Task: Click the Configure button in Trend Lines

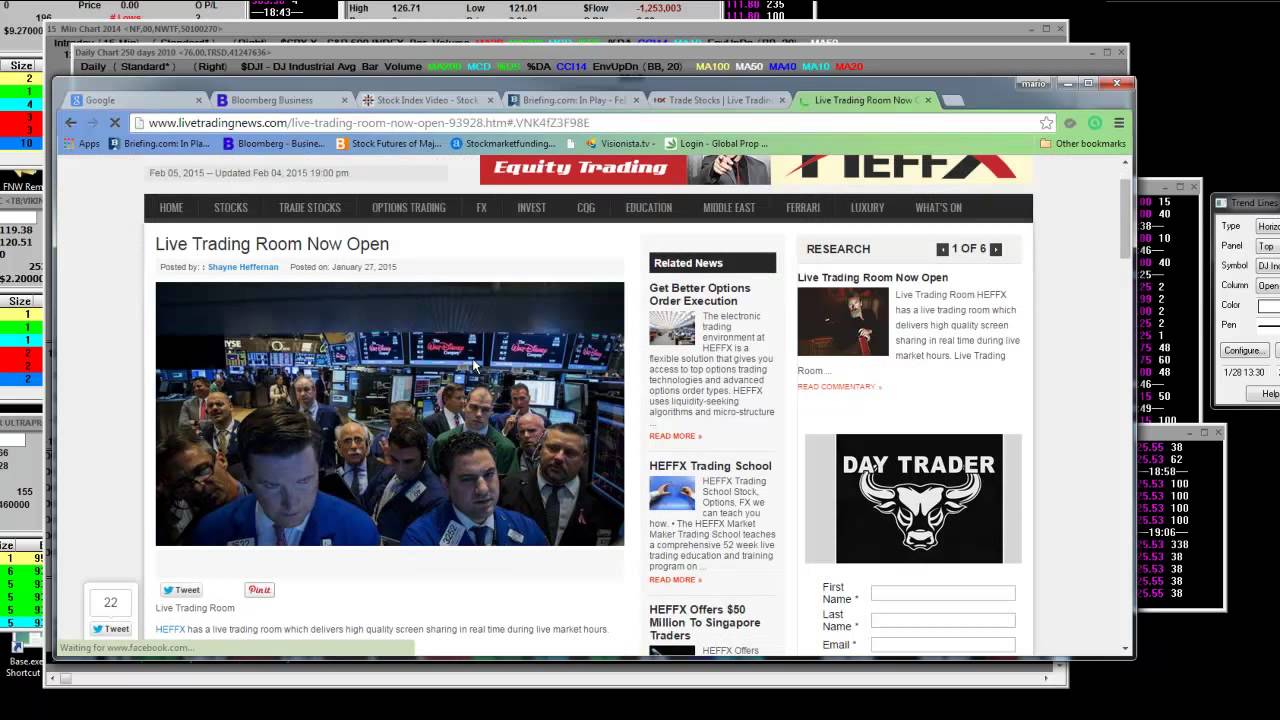Action: pos(1244,351)
